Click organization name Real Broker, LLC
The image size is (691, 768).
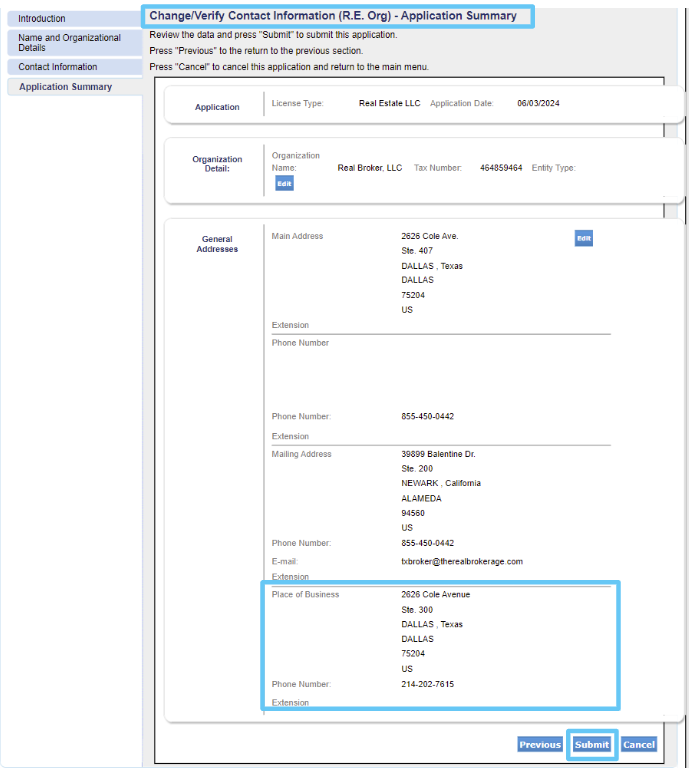coord(370,168)
